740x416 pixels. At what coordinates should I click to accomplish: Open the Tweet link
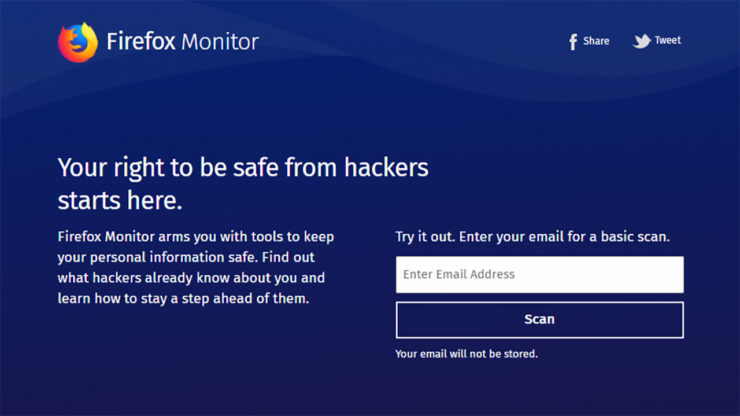[x=656, y=41]
